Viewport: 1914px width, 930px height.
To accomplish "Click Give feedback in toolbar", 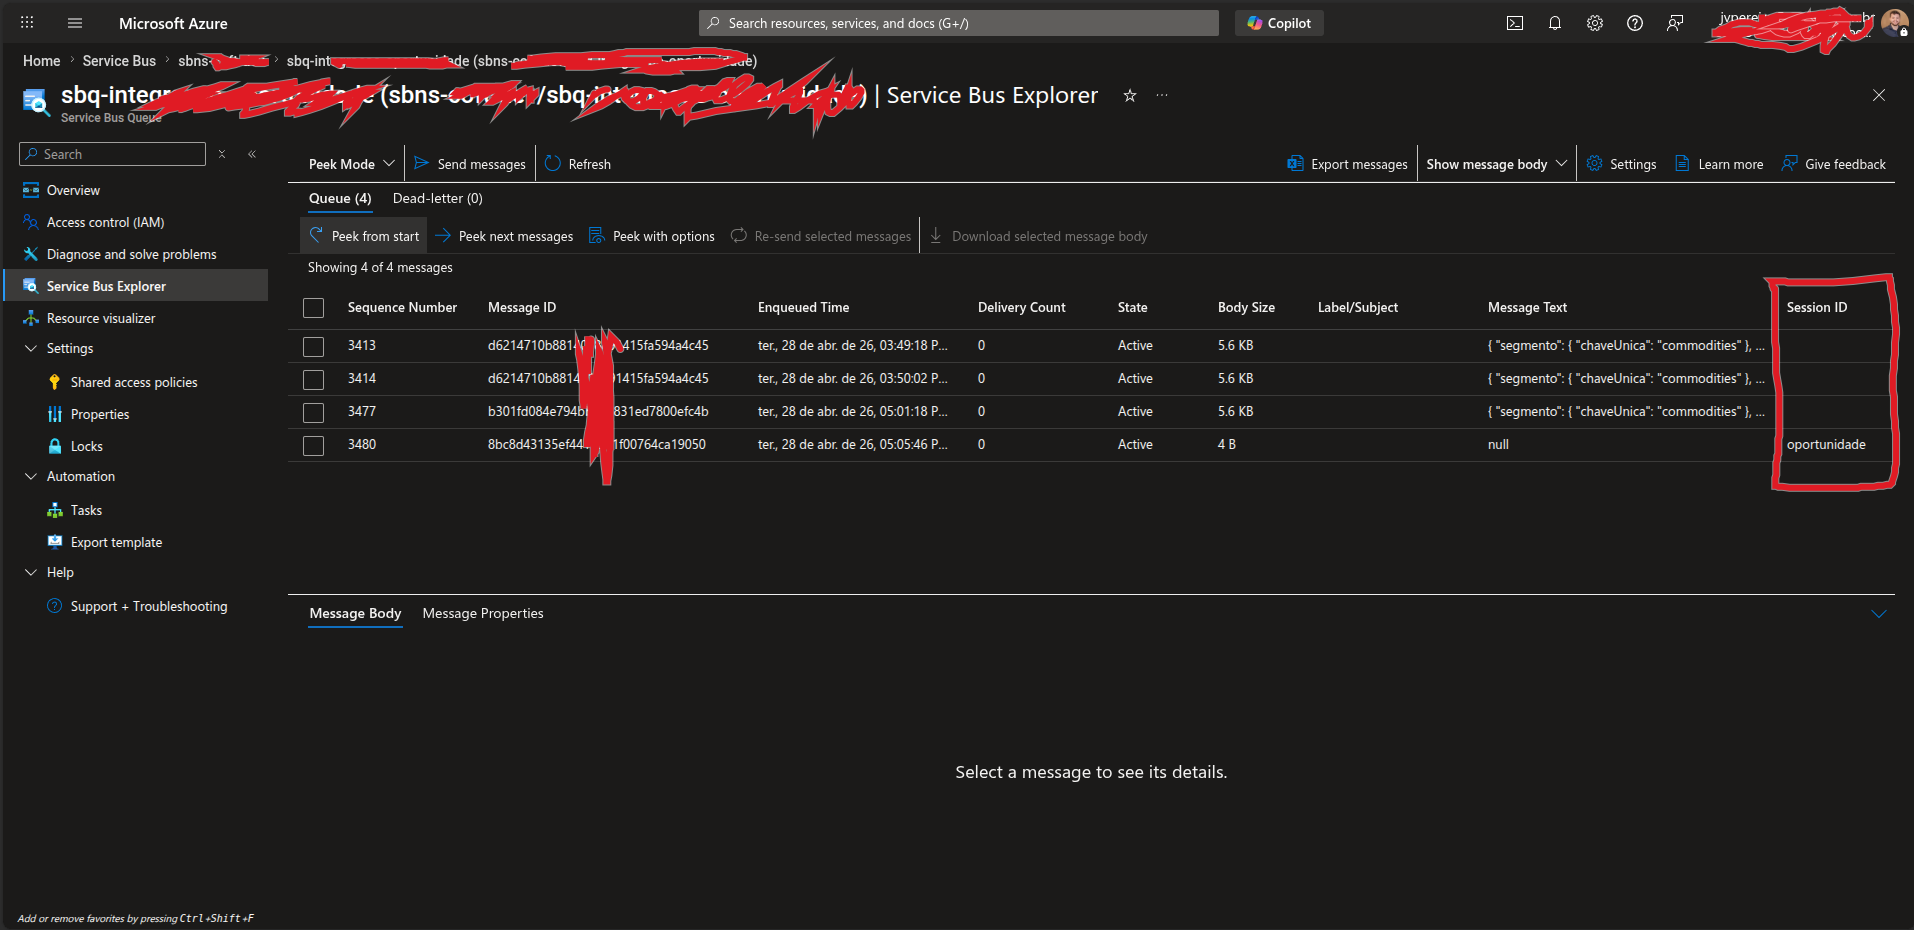I will pos(1834,164).
